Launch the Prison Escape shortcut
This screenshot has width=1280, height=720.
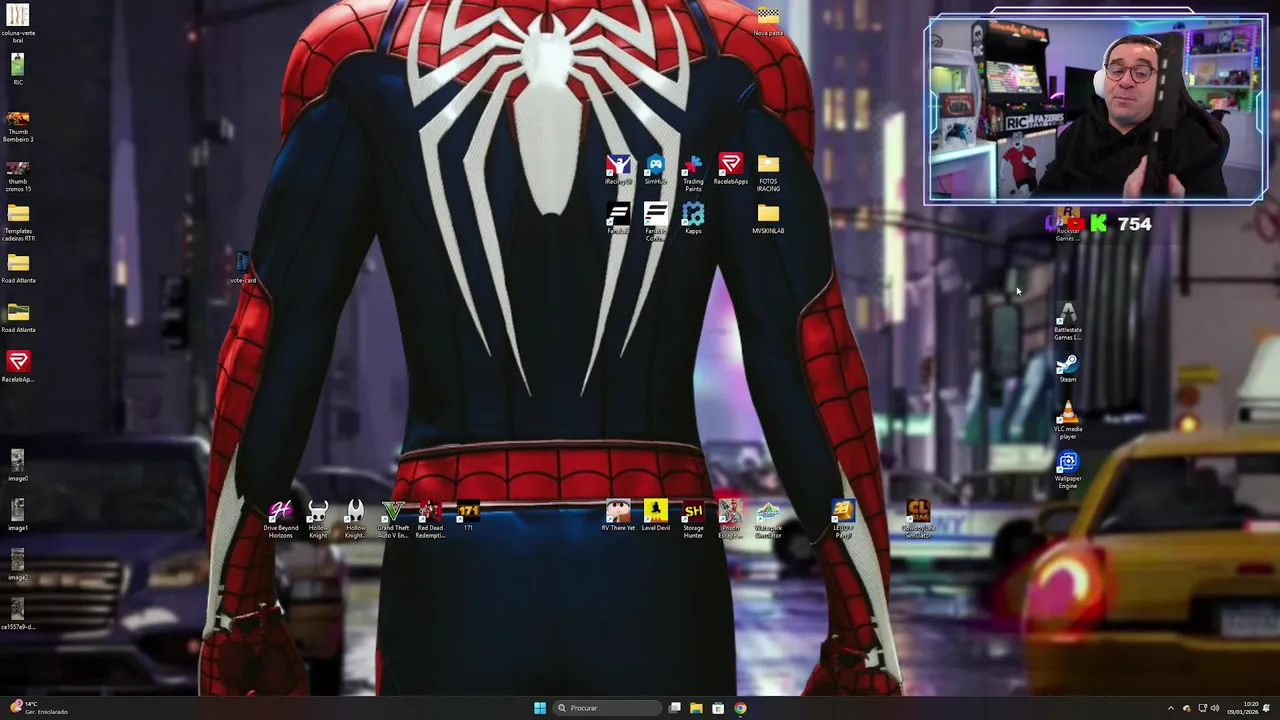pyautogui.click(x=730, y=520)
